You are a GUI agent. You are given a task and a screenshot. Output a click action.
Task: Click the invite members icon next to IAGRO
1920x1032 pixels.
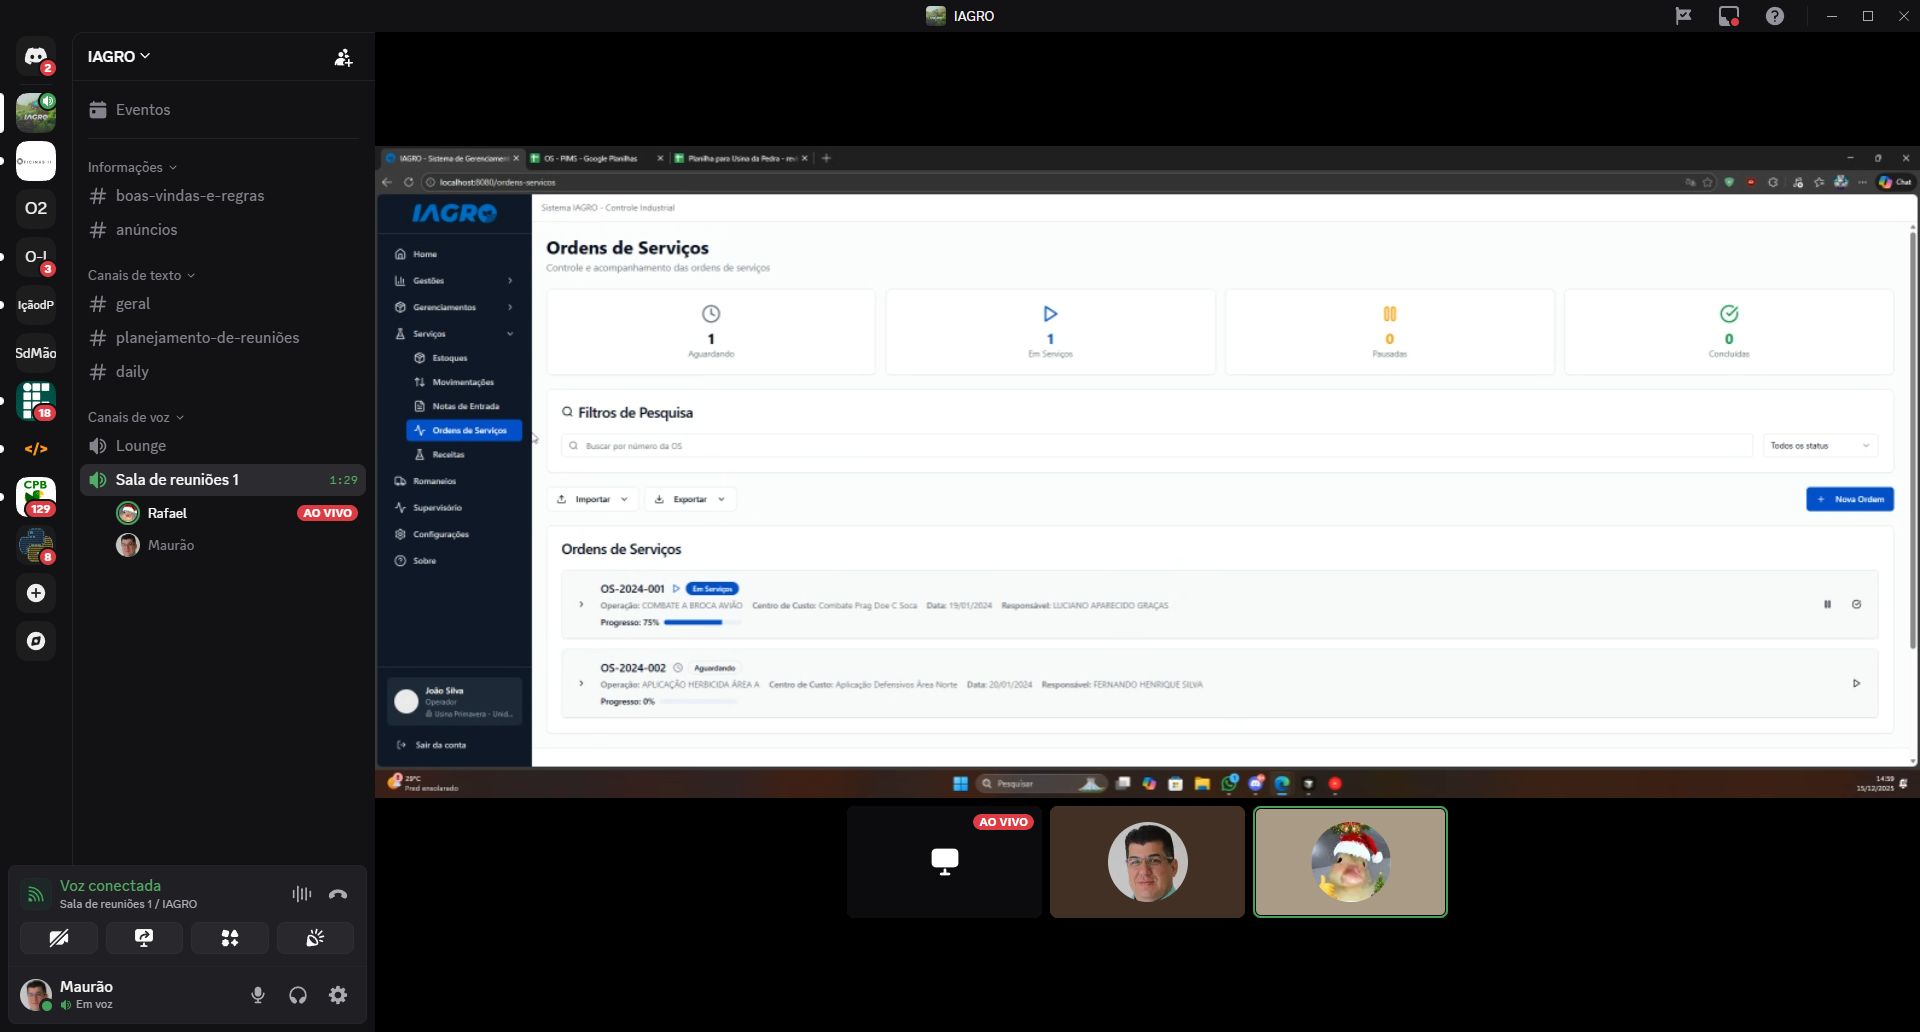[x=343, y=57]
